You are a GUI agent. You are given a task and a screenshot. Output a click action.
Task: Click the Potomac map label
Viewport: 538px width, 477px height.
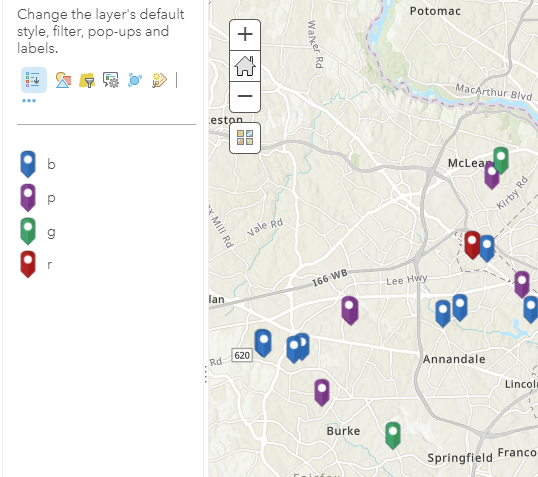coord(435,11)
